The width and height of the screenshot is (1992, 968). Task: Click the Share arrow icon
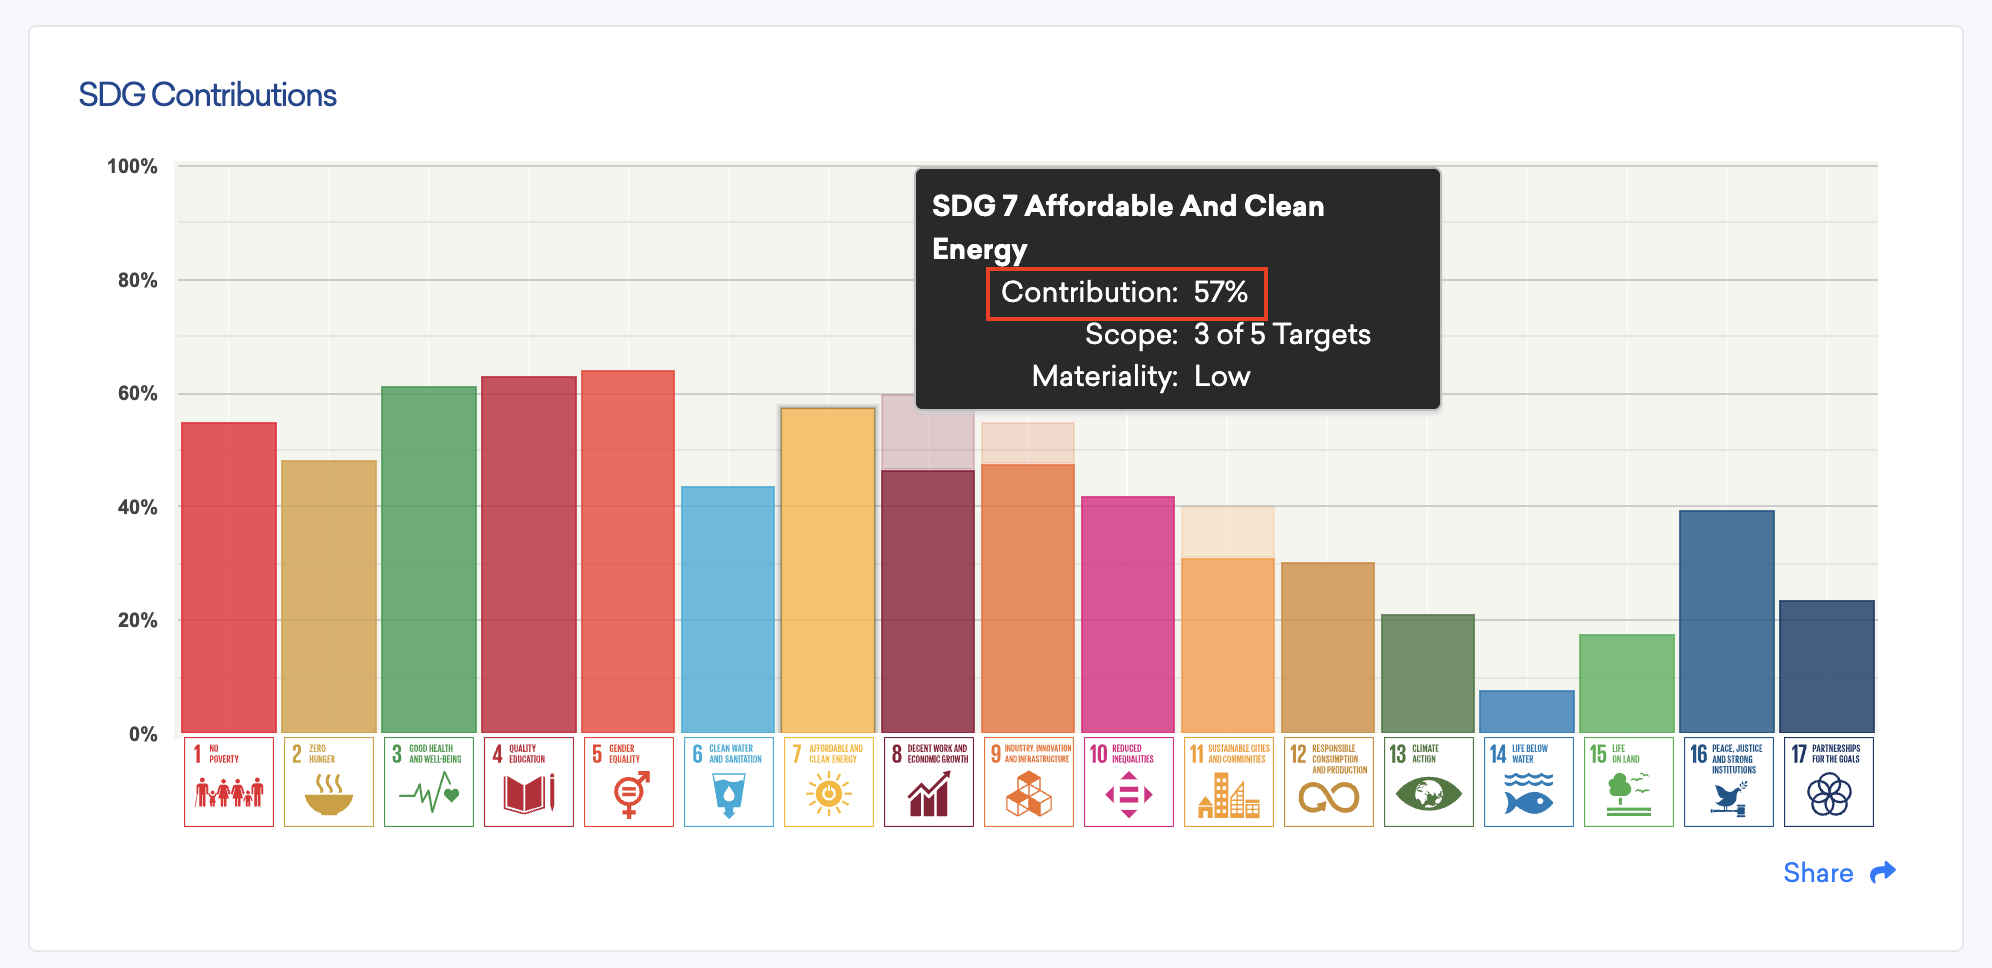coord(1883,871)
